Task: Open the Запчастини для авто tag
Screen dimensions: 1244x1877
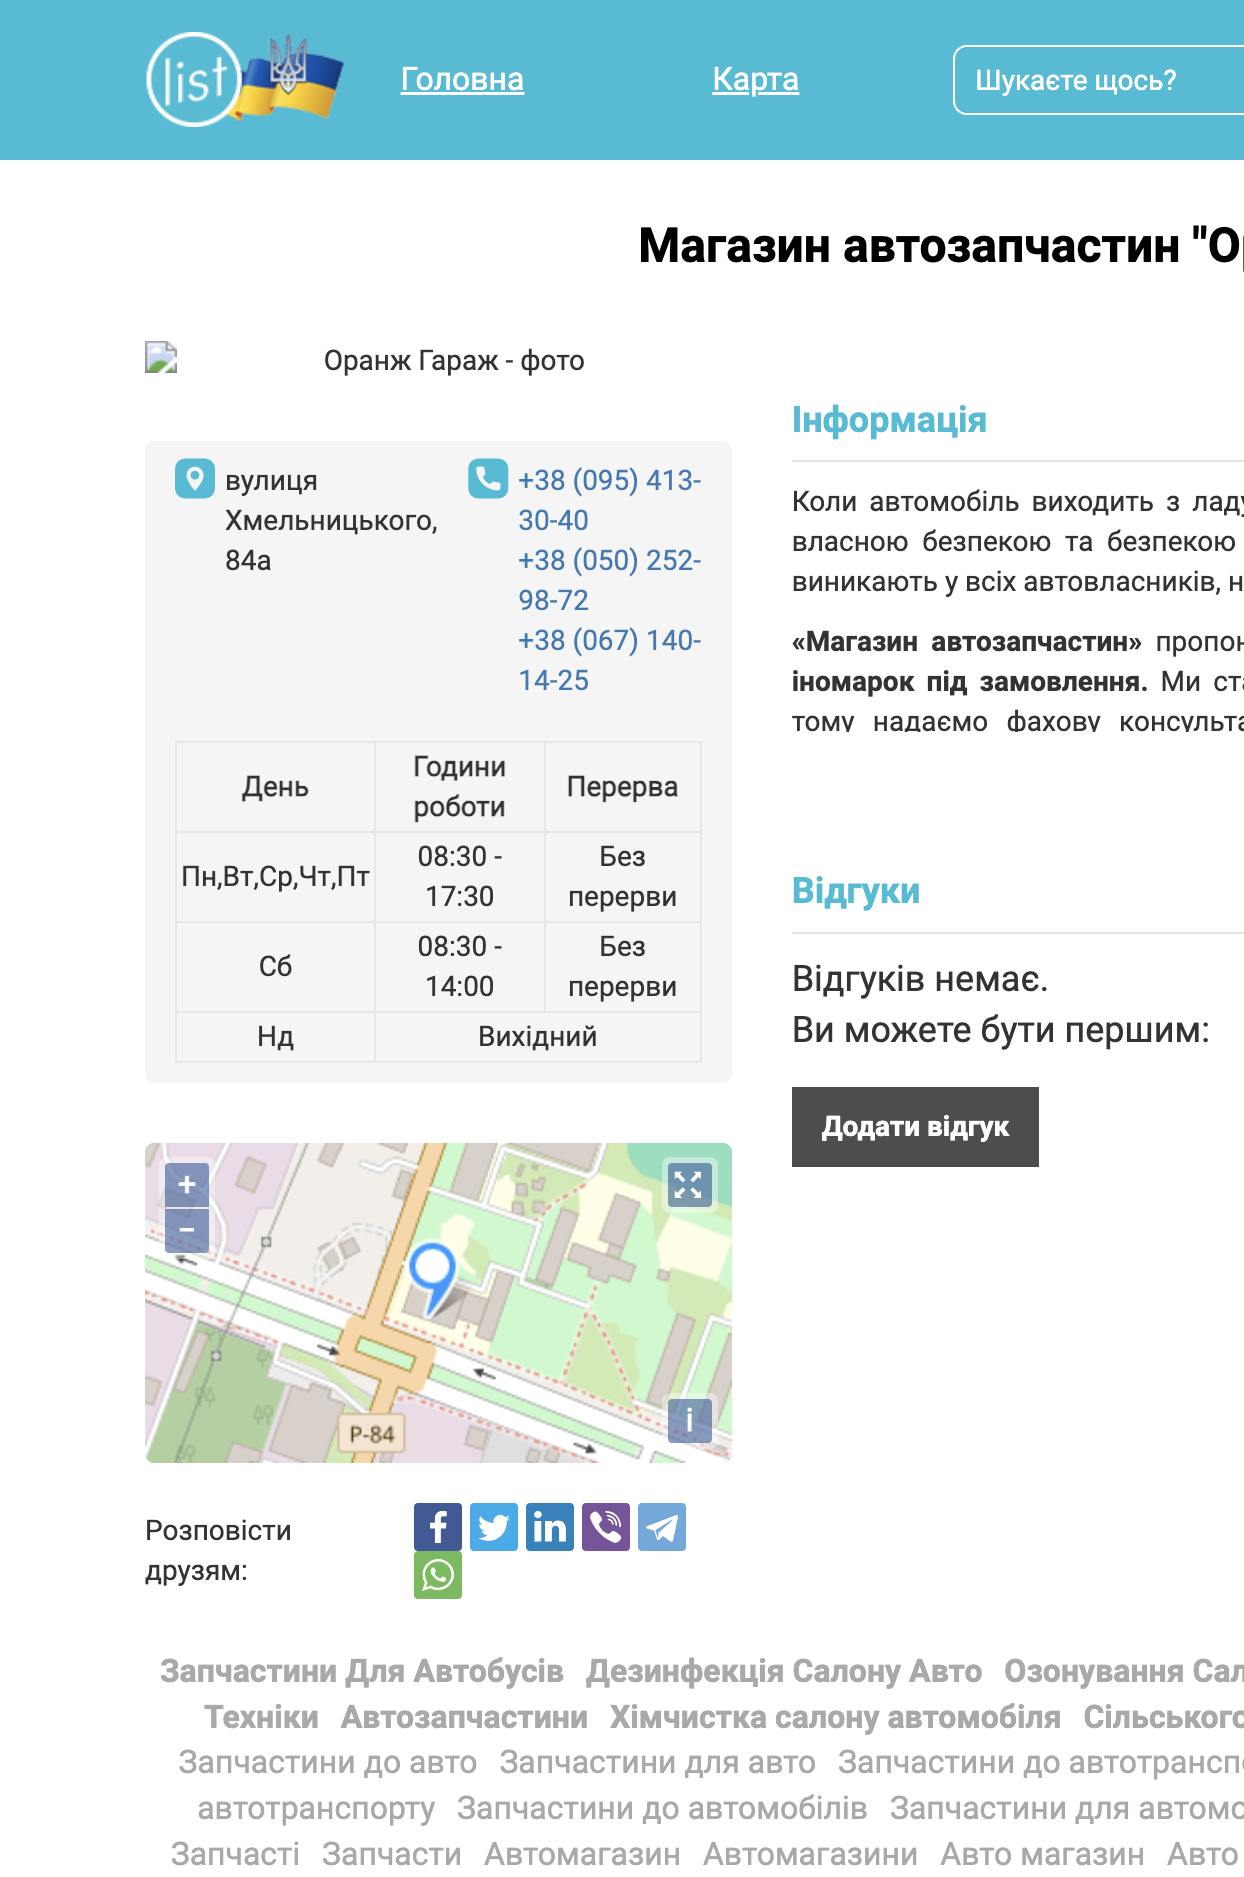Action: 657,1762
